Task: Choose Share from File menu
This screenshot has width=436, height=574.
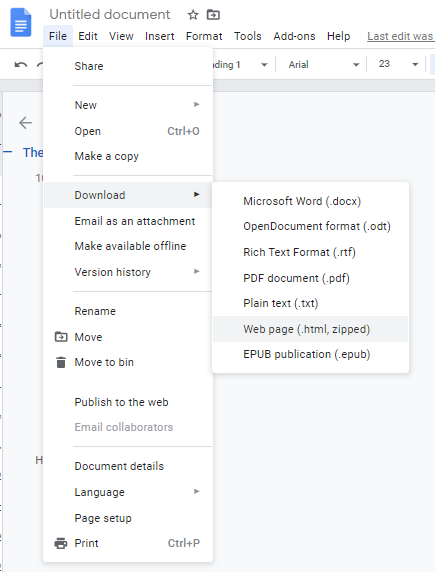Action: point(128,66)
